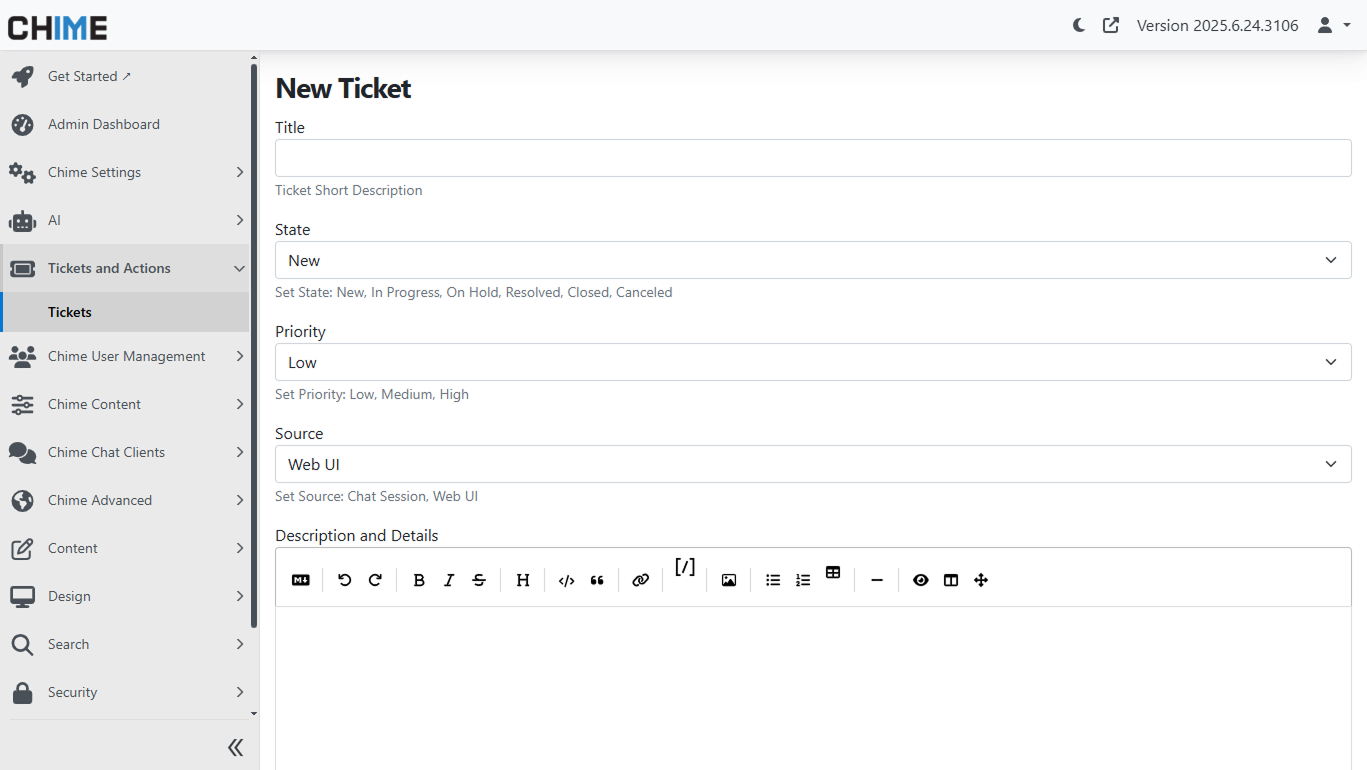Expand the Security menu chevron
The image size is (1367, 770).
(240, 692)
